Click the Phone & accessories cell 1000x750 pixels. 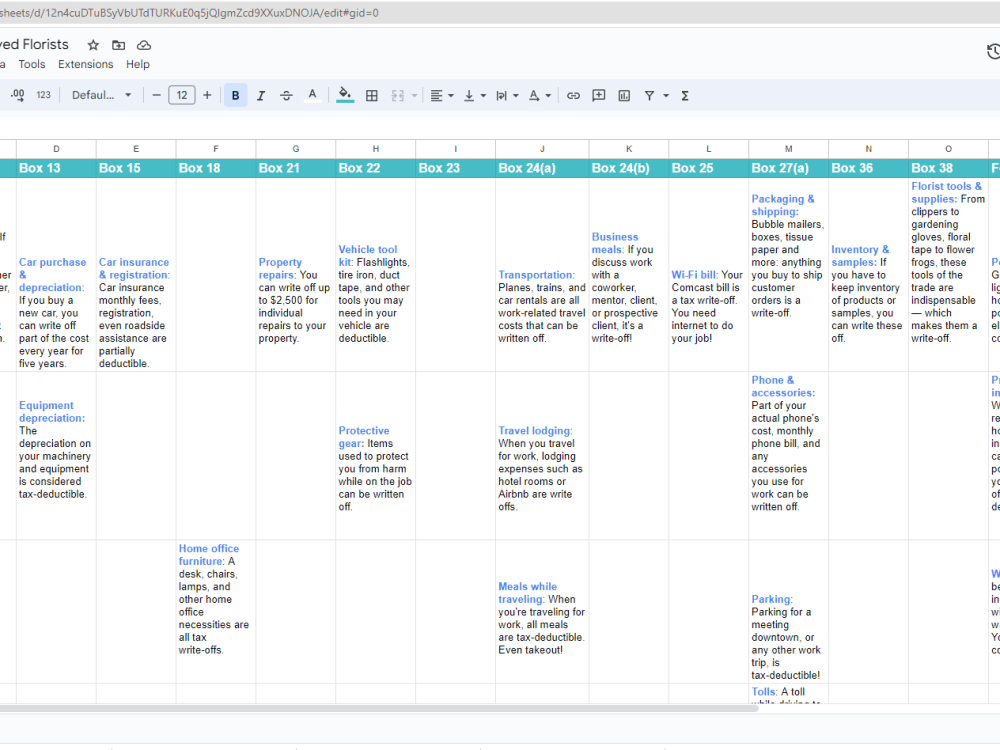(x=788, y=456)
